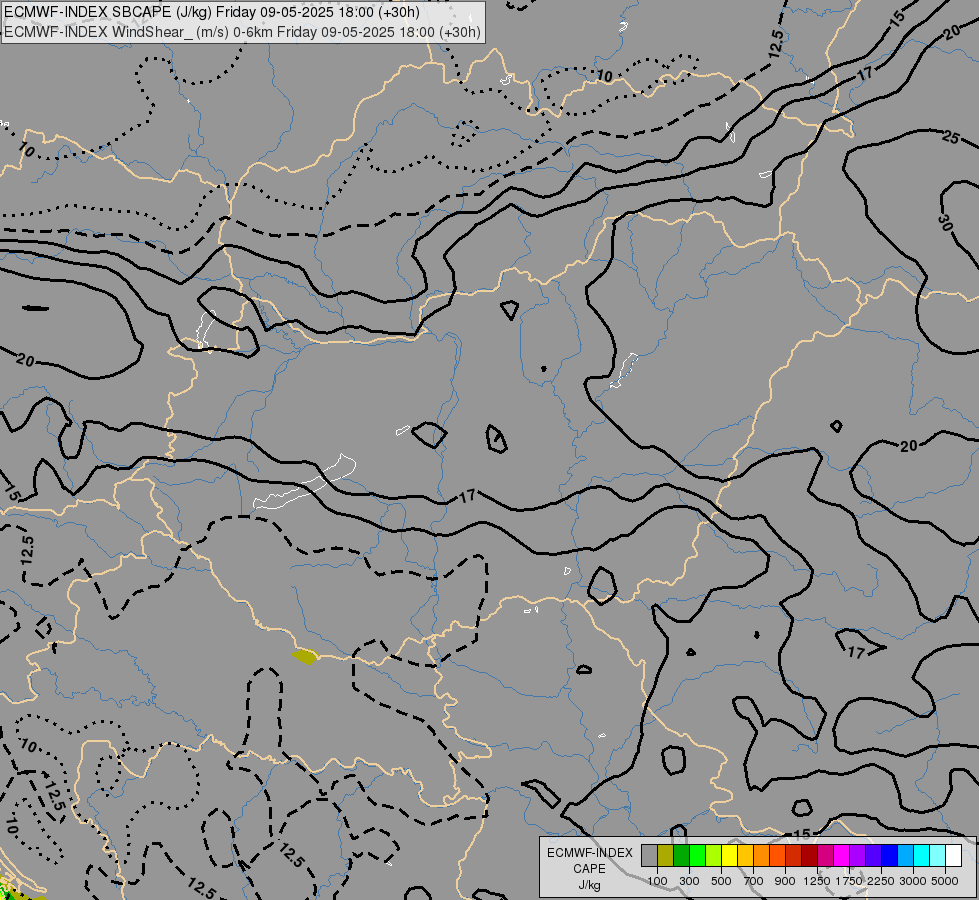
Task: Select the magenta legend swatch
Action: pyautogui.click(x=841, y=856)
